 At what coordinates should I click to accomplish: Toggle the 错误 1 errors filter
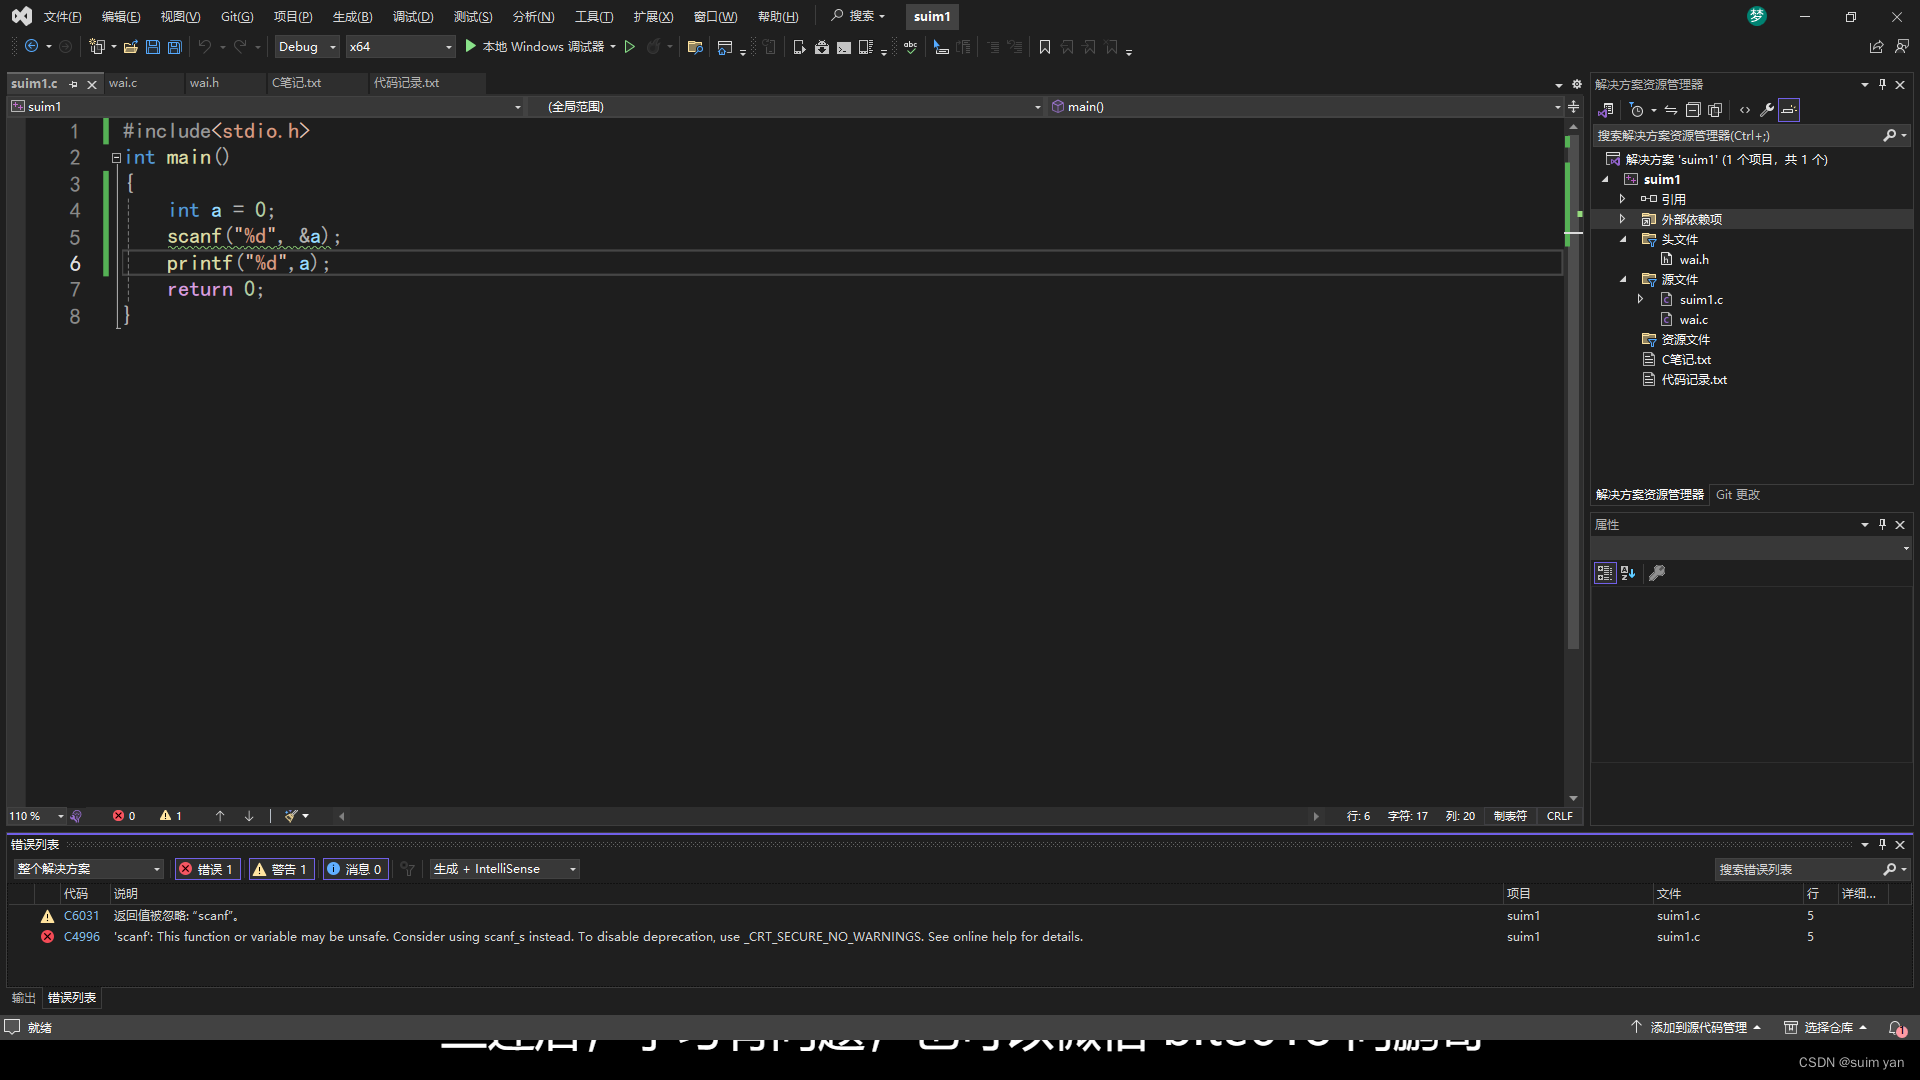[x=208, y=869]
